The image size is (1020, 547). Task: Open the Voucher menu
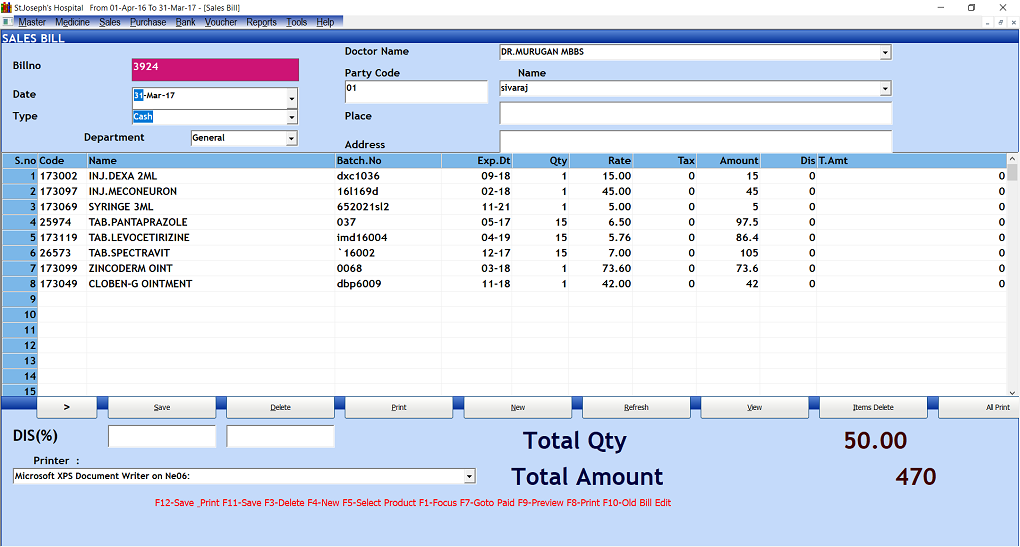pos(221,22)
